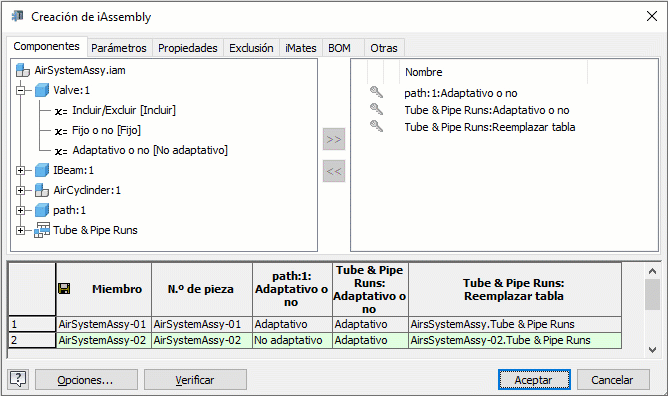The image size is (668, 396).
Task: Click the Adaptativo o no parameter icon under Valve:1
Action: [x=61, y=151]
